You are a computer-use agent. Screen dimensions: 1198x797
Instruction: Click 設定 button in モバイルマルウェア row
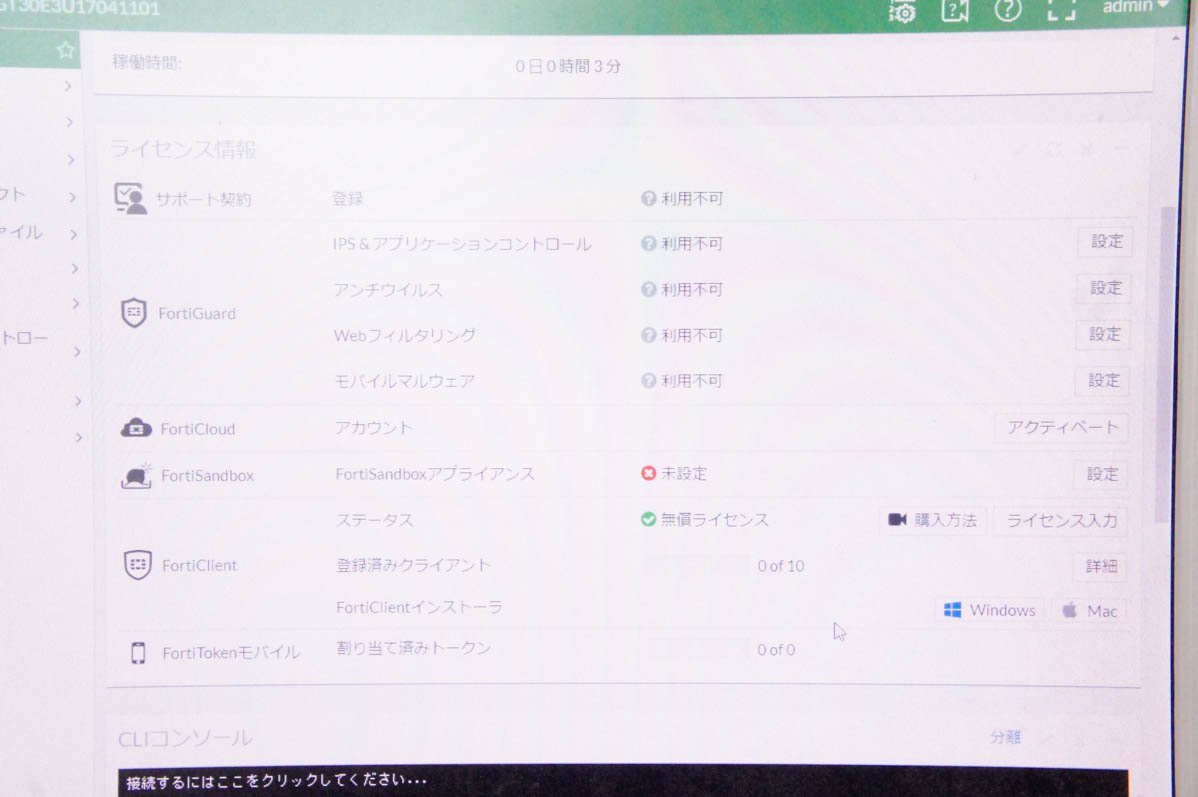(x=1103, y=381)
